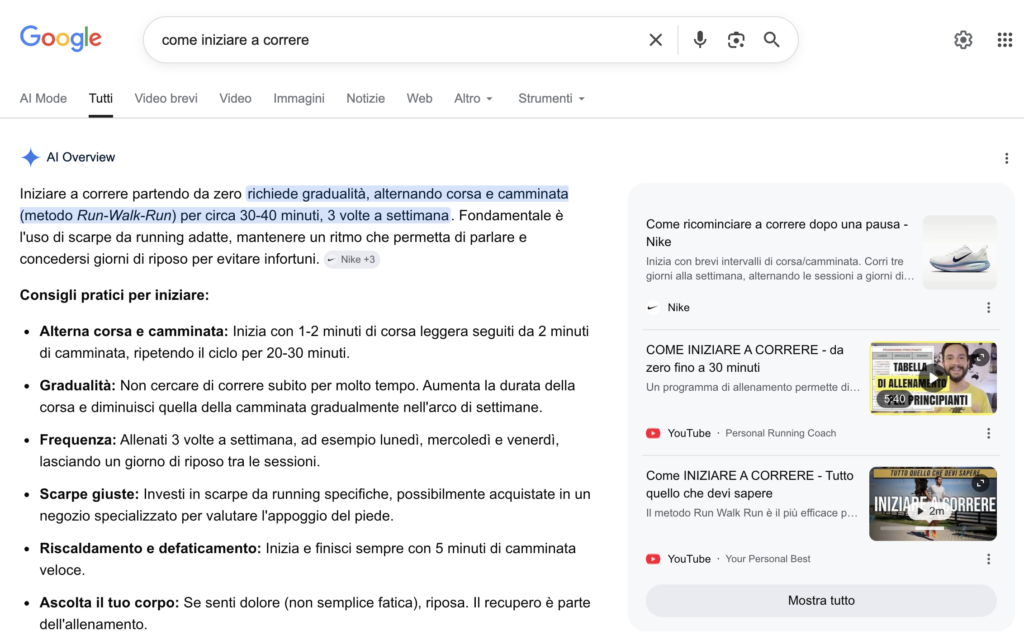Expand the Altro dropdown
1024x635 pixels.
(x=473, y=99)
